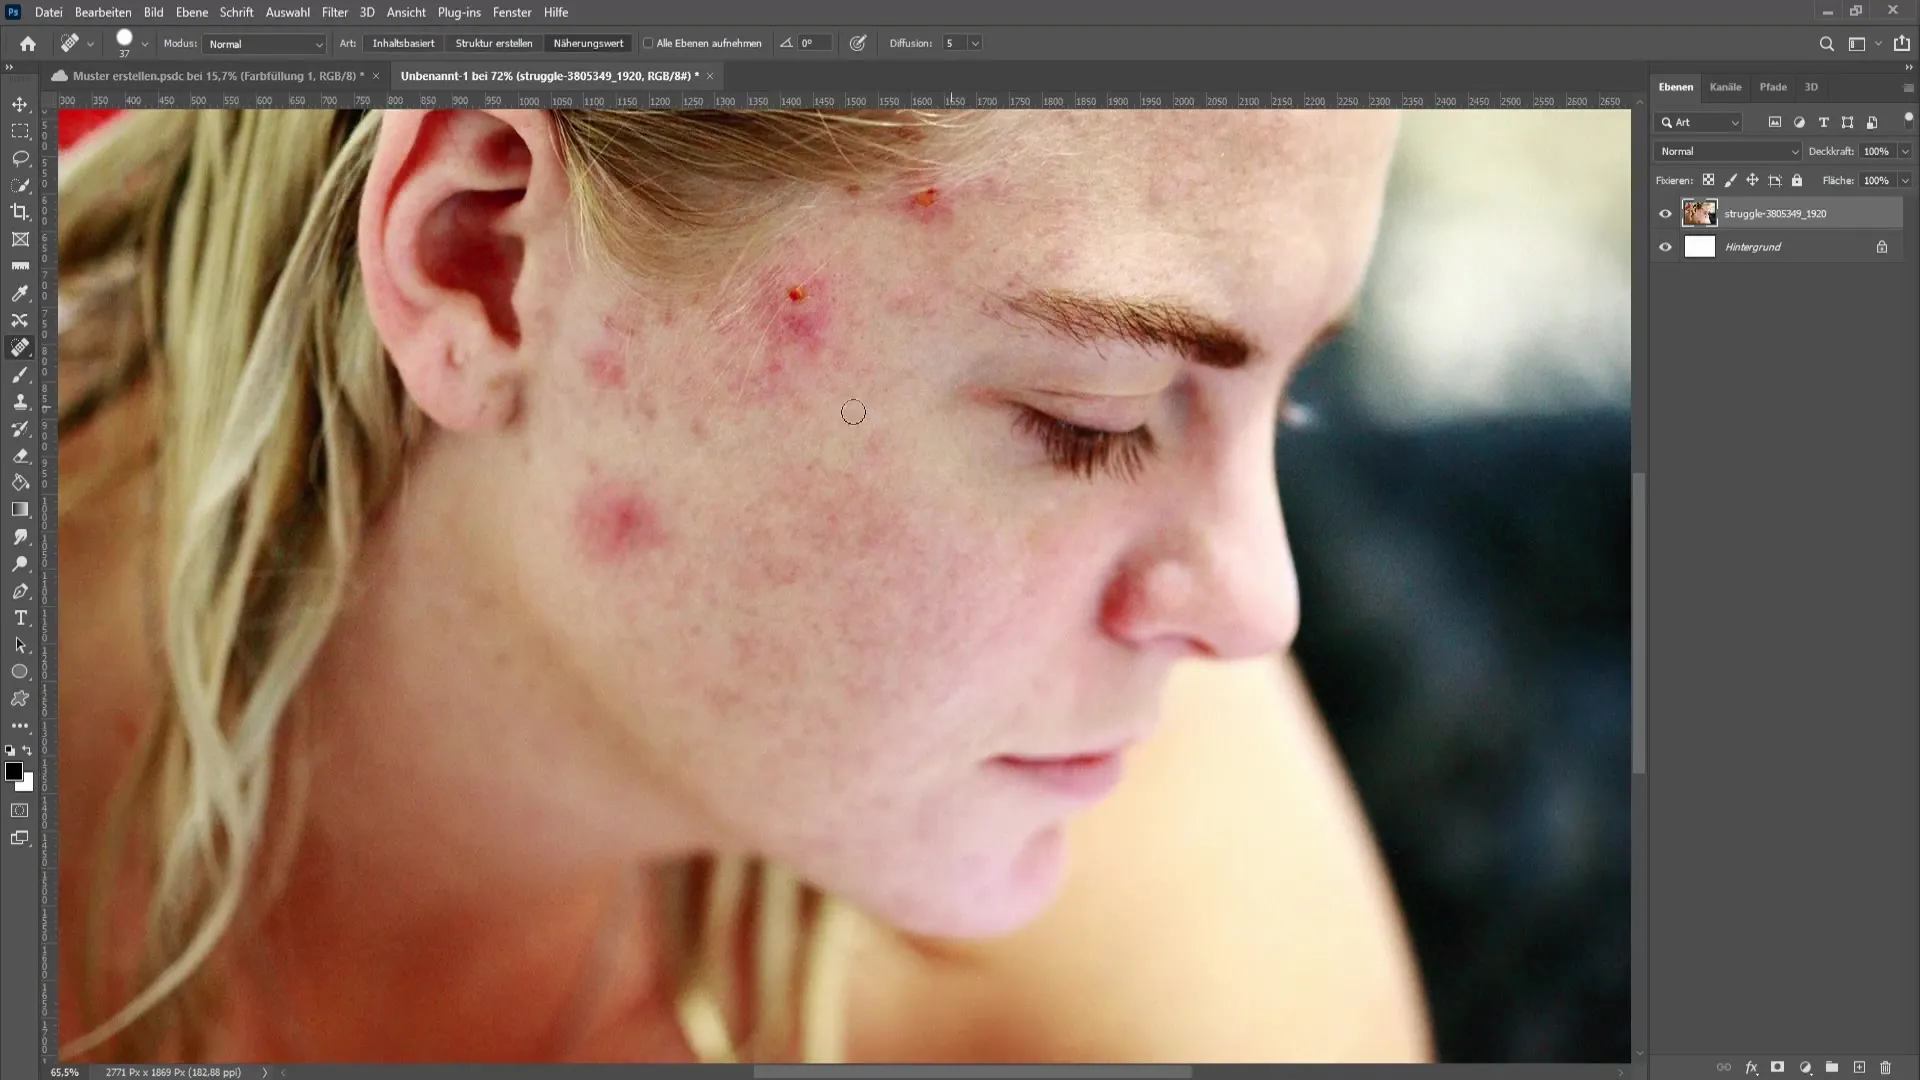Select the Crop tool
Screen dimensions: 1920x1080
click(18, 210)
